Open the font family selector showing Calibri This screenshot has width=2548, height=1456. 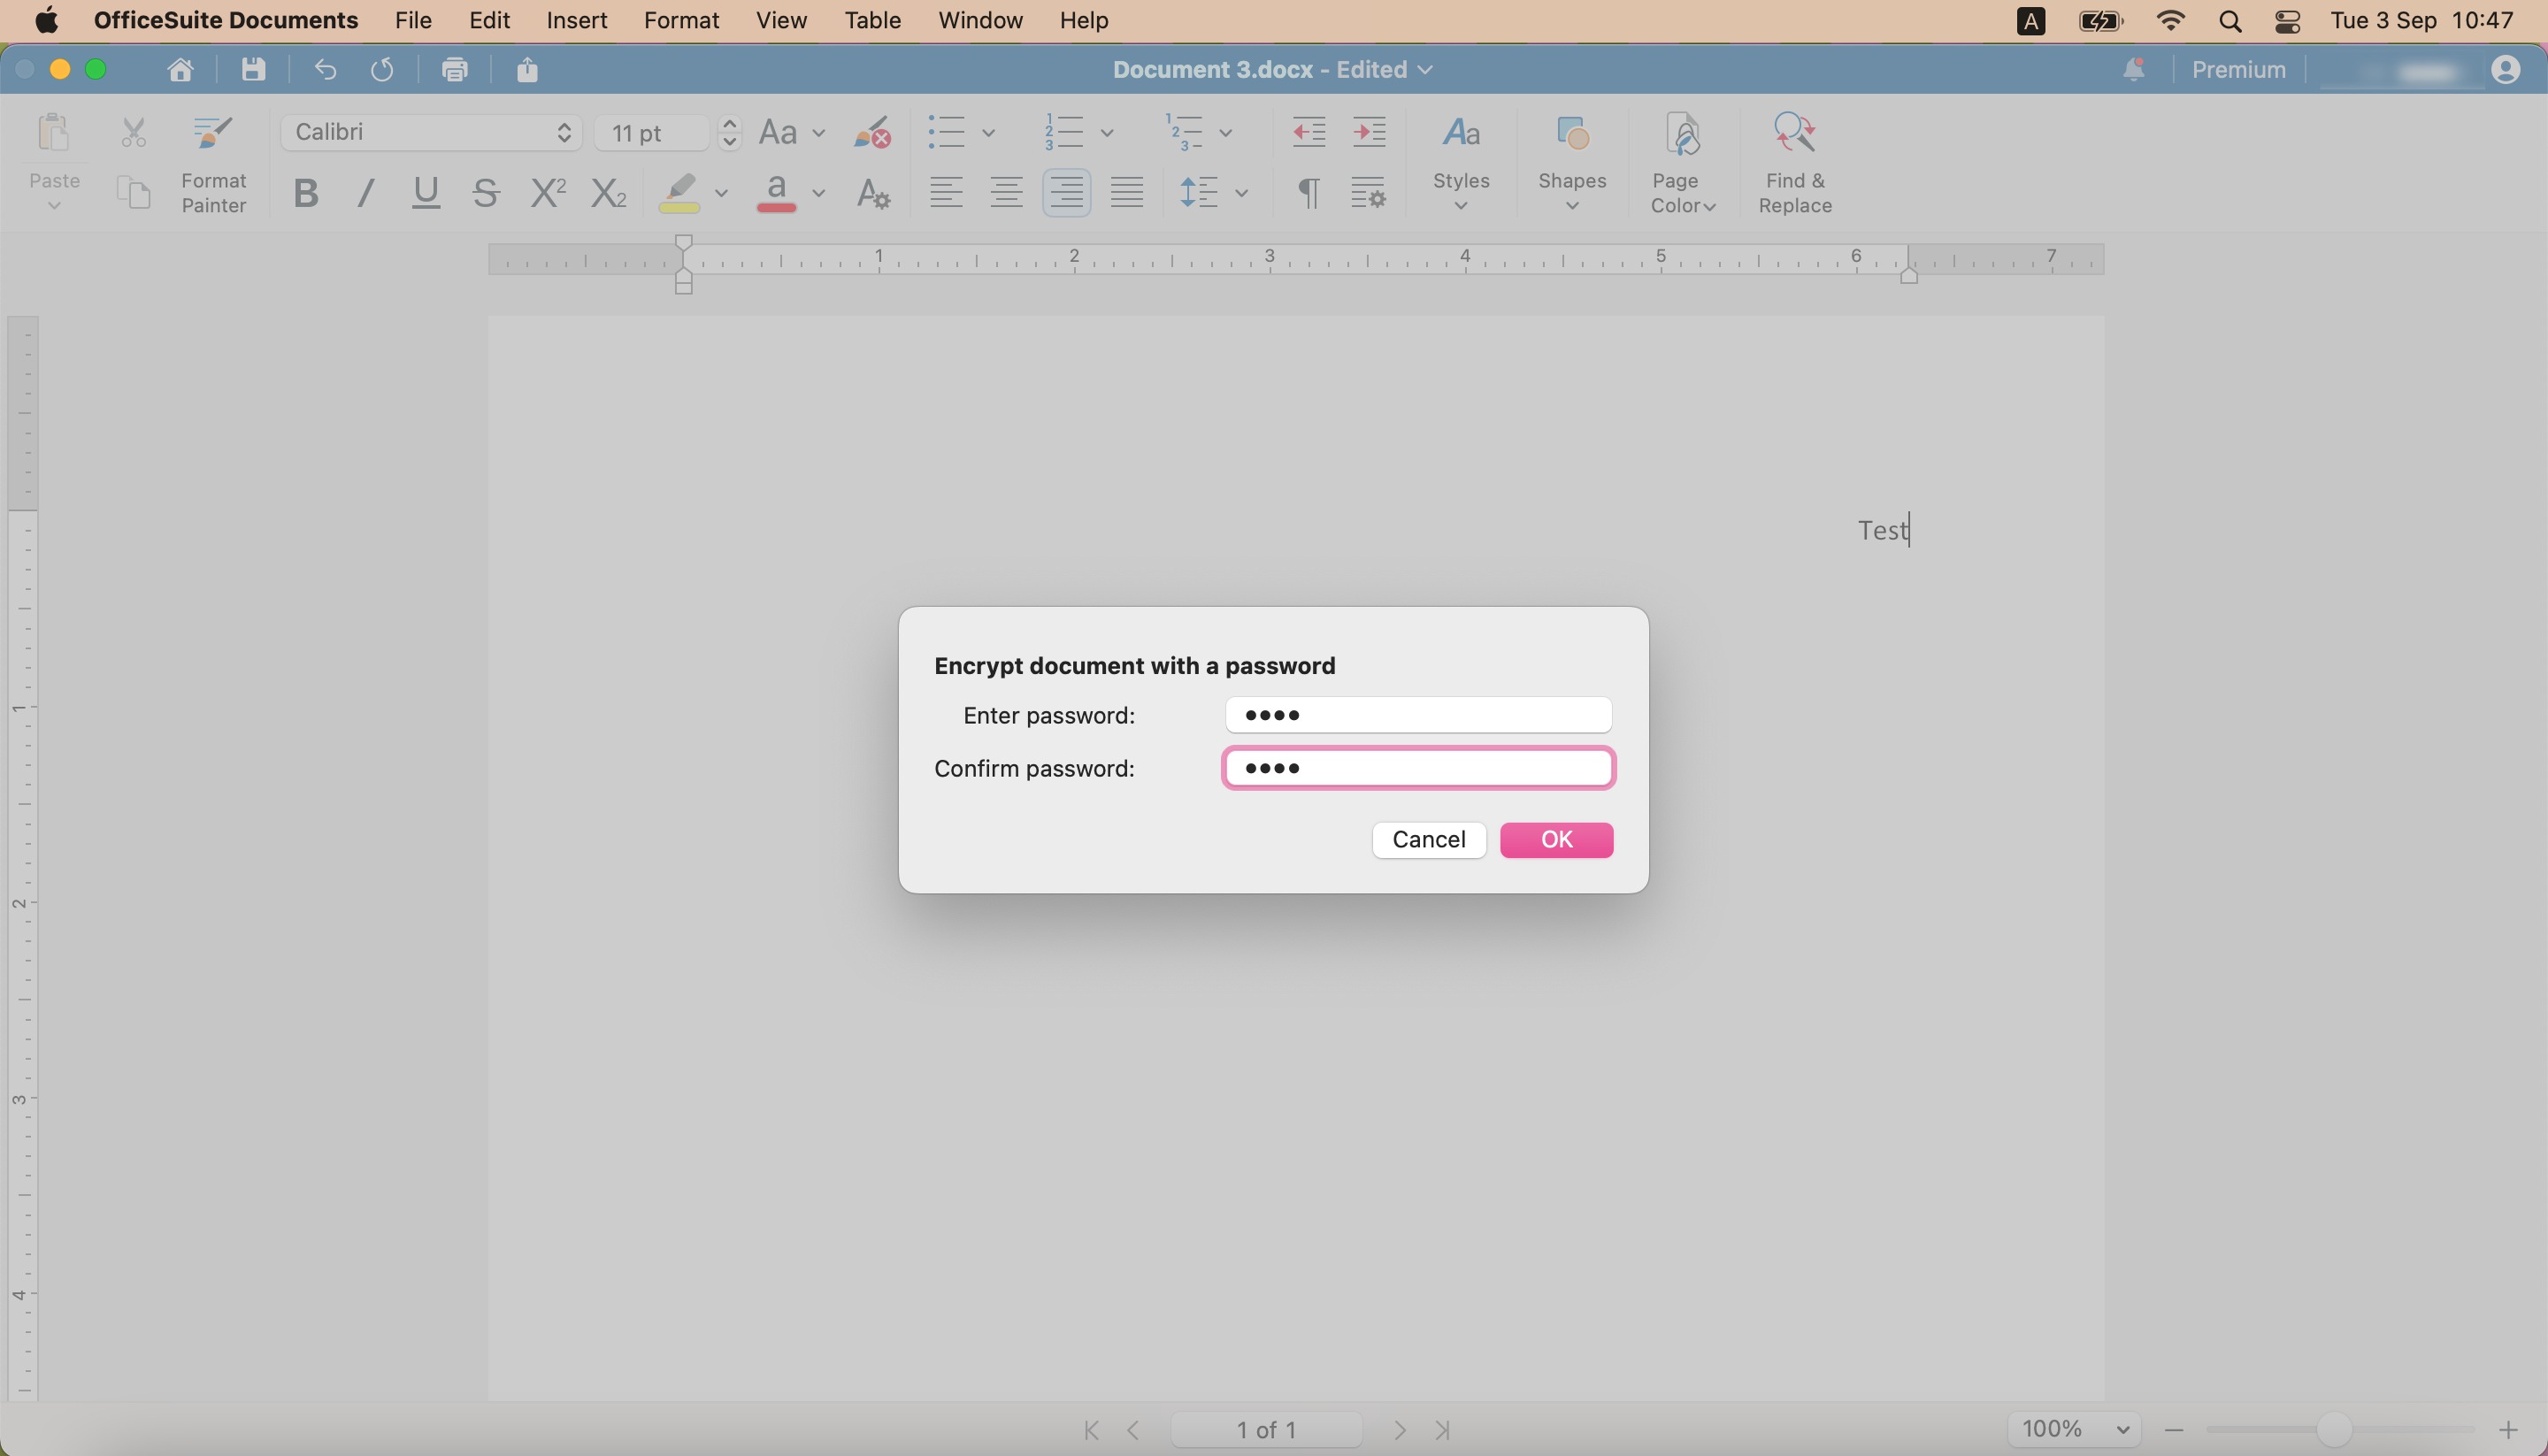[430, 132]
